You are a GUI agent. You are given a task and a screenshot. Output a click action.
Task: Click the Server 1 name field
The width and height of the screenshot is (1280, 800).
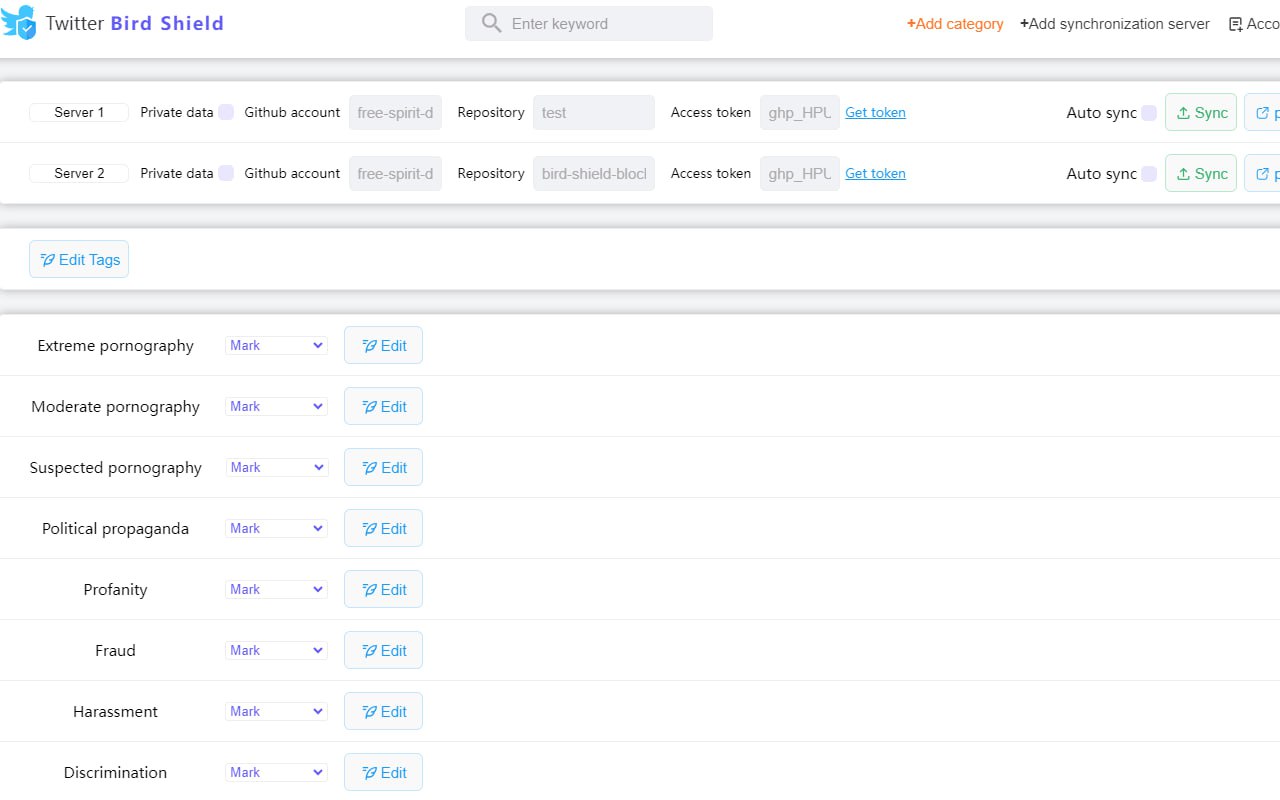79,112
